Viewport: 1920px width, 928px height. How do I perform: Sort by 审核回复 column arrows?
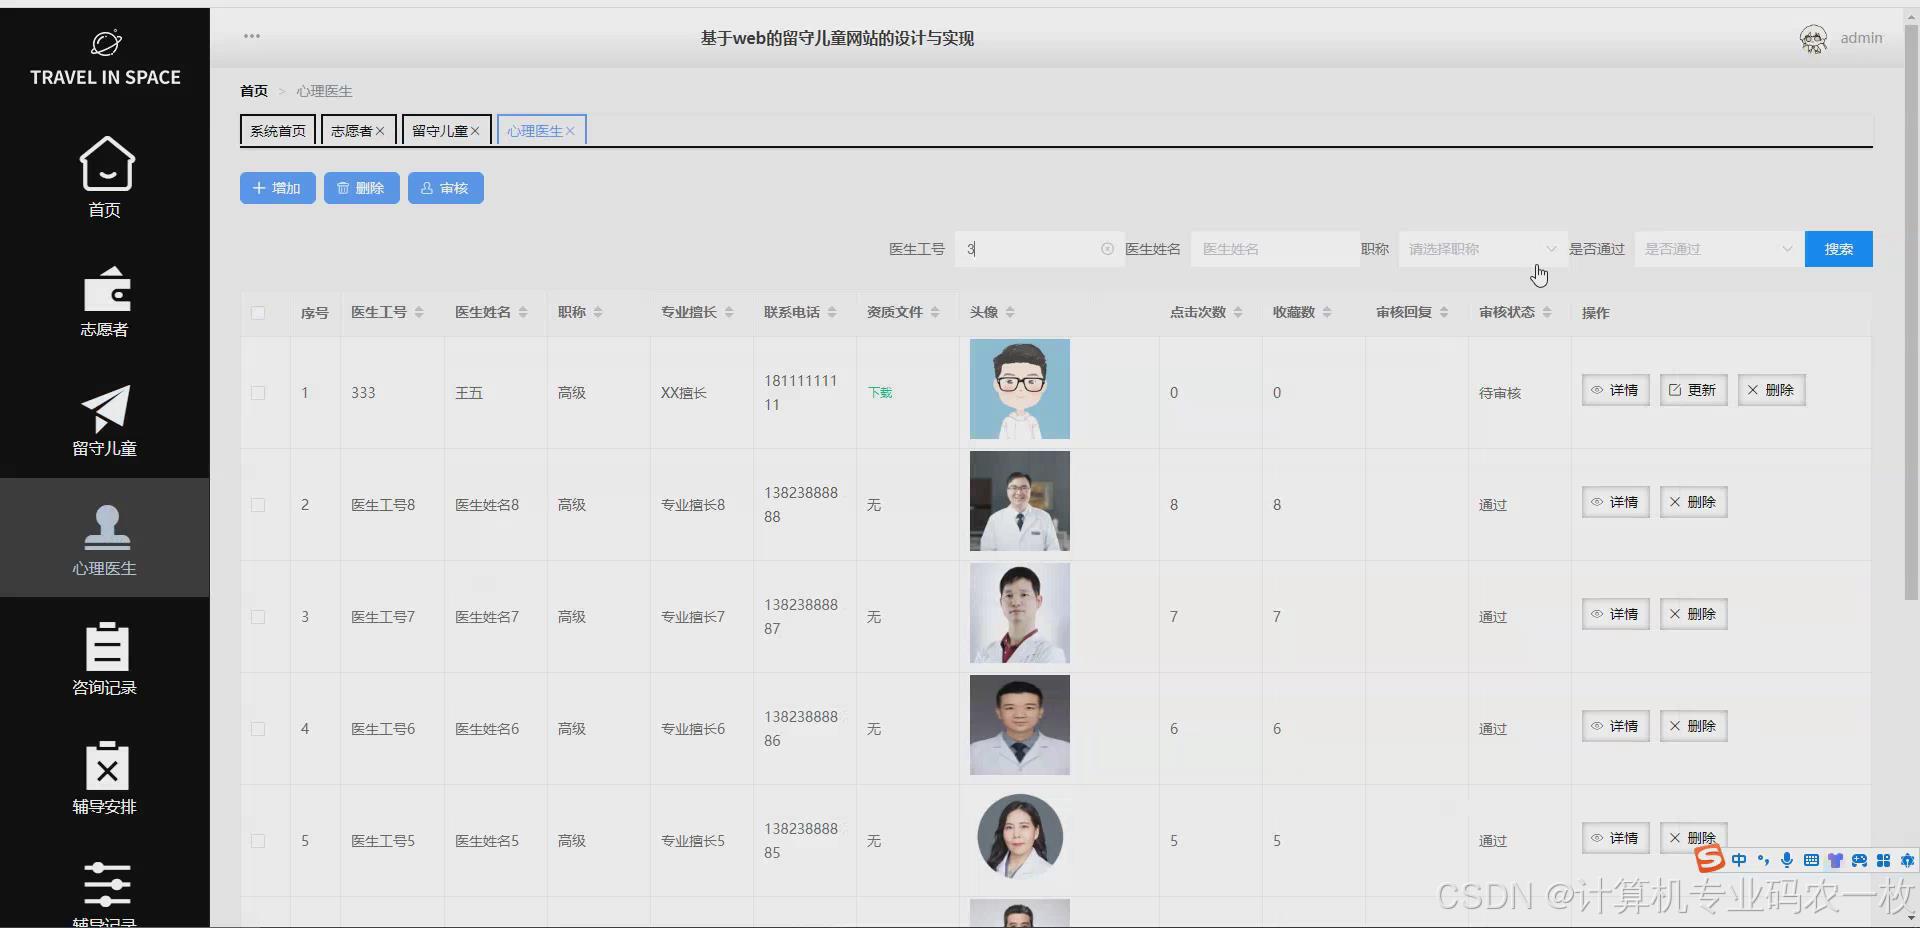(x=1444, y=312)
